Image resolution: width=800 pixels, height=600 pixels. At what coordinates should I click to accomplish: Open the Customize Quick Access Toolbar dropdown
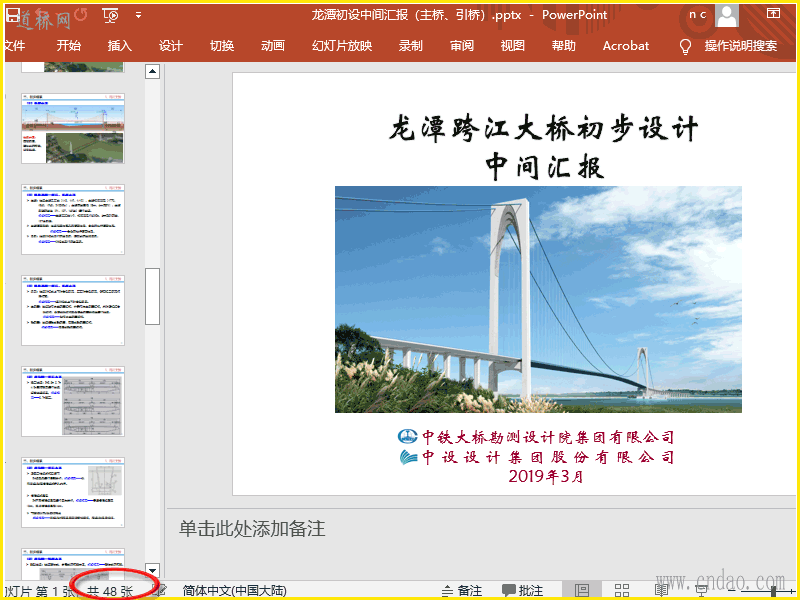point(138,15)
